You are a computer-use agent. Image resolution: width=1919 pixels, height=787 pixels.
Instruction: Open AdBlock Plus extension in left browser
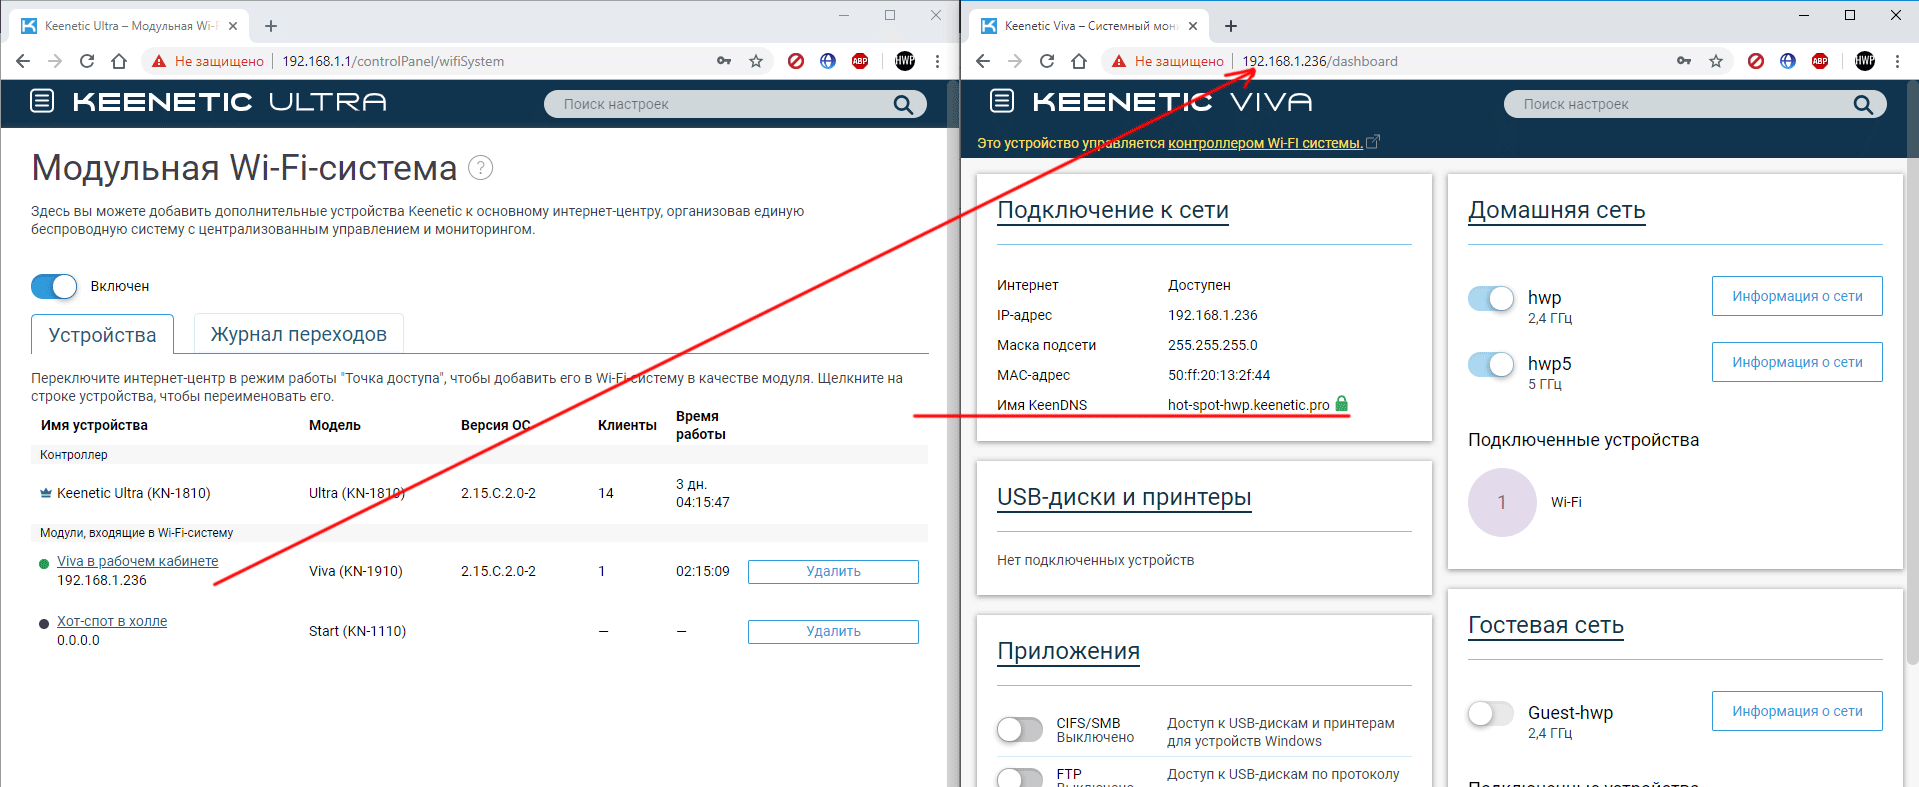point(859,61)
